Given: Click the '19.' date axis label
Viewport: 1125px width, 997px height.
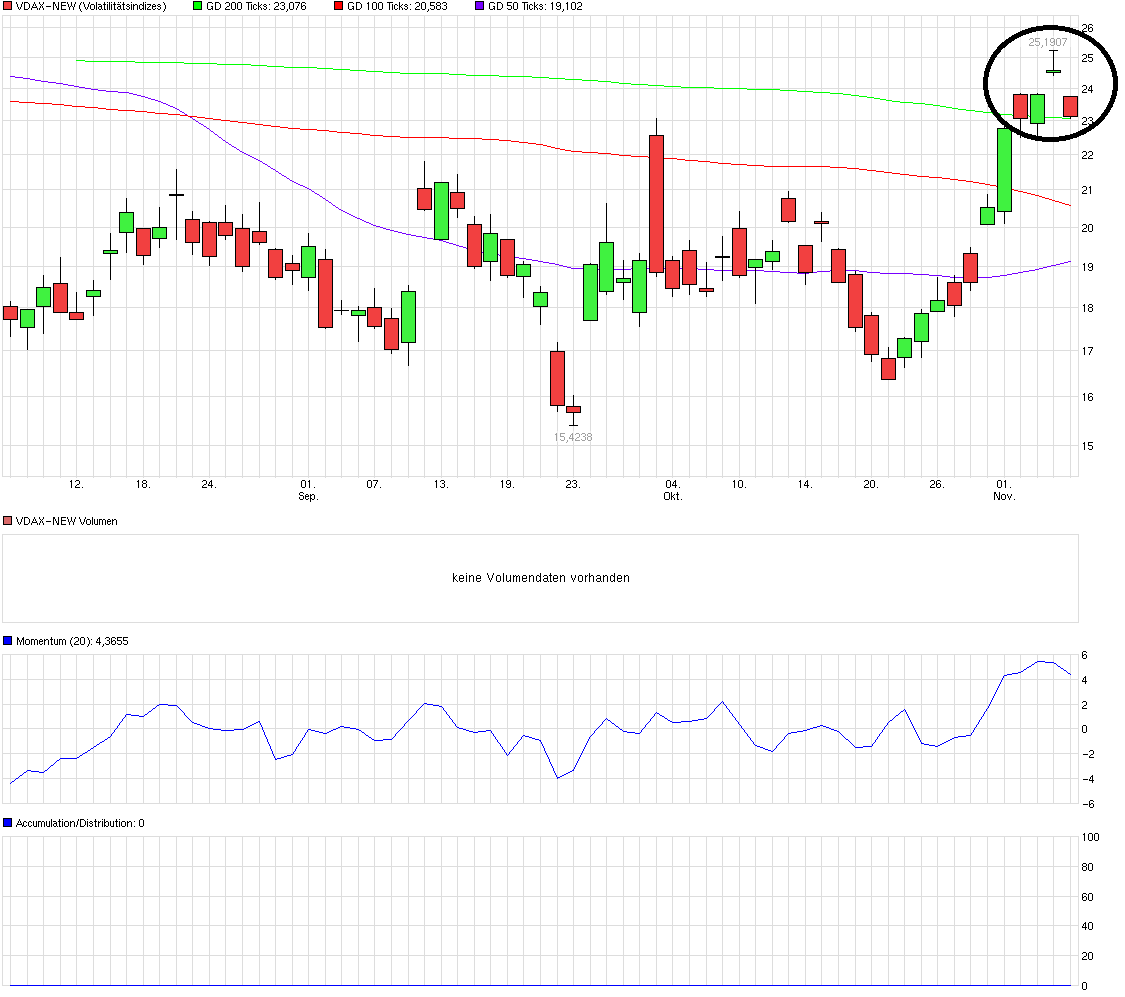Looking at the screenshot, I should point(507,484).
